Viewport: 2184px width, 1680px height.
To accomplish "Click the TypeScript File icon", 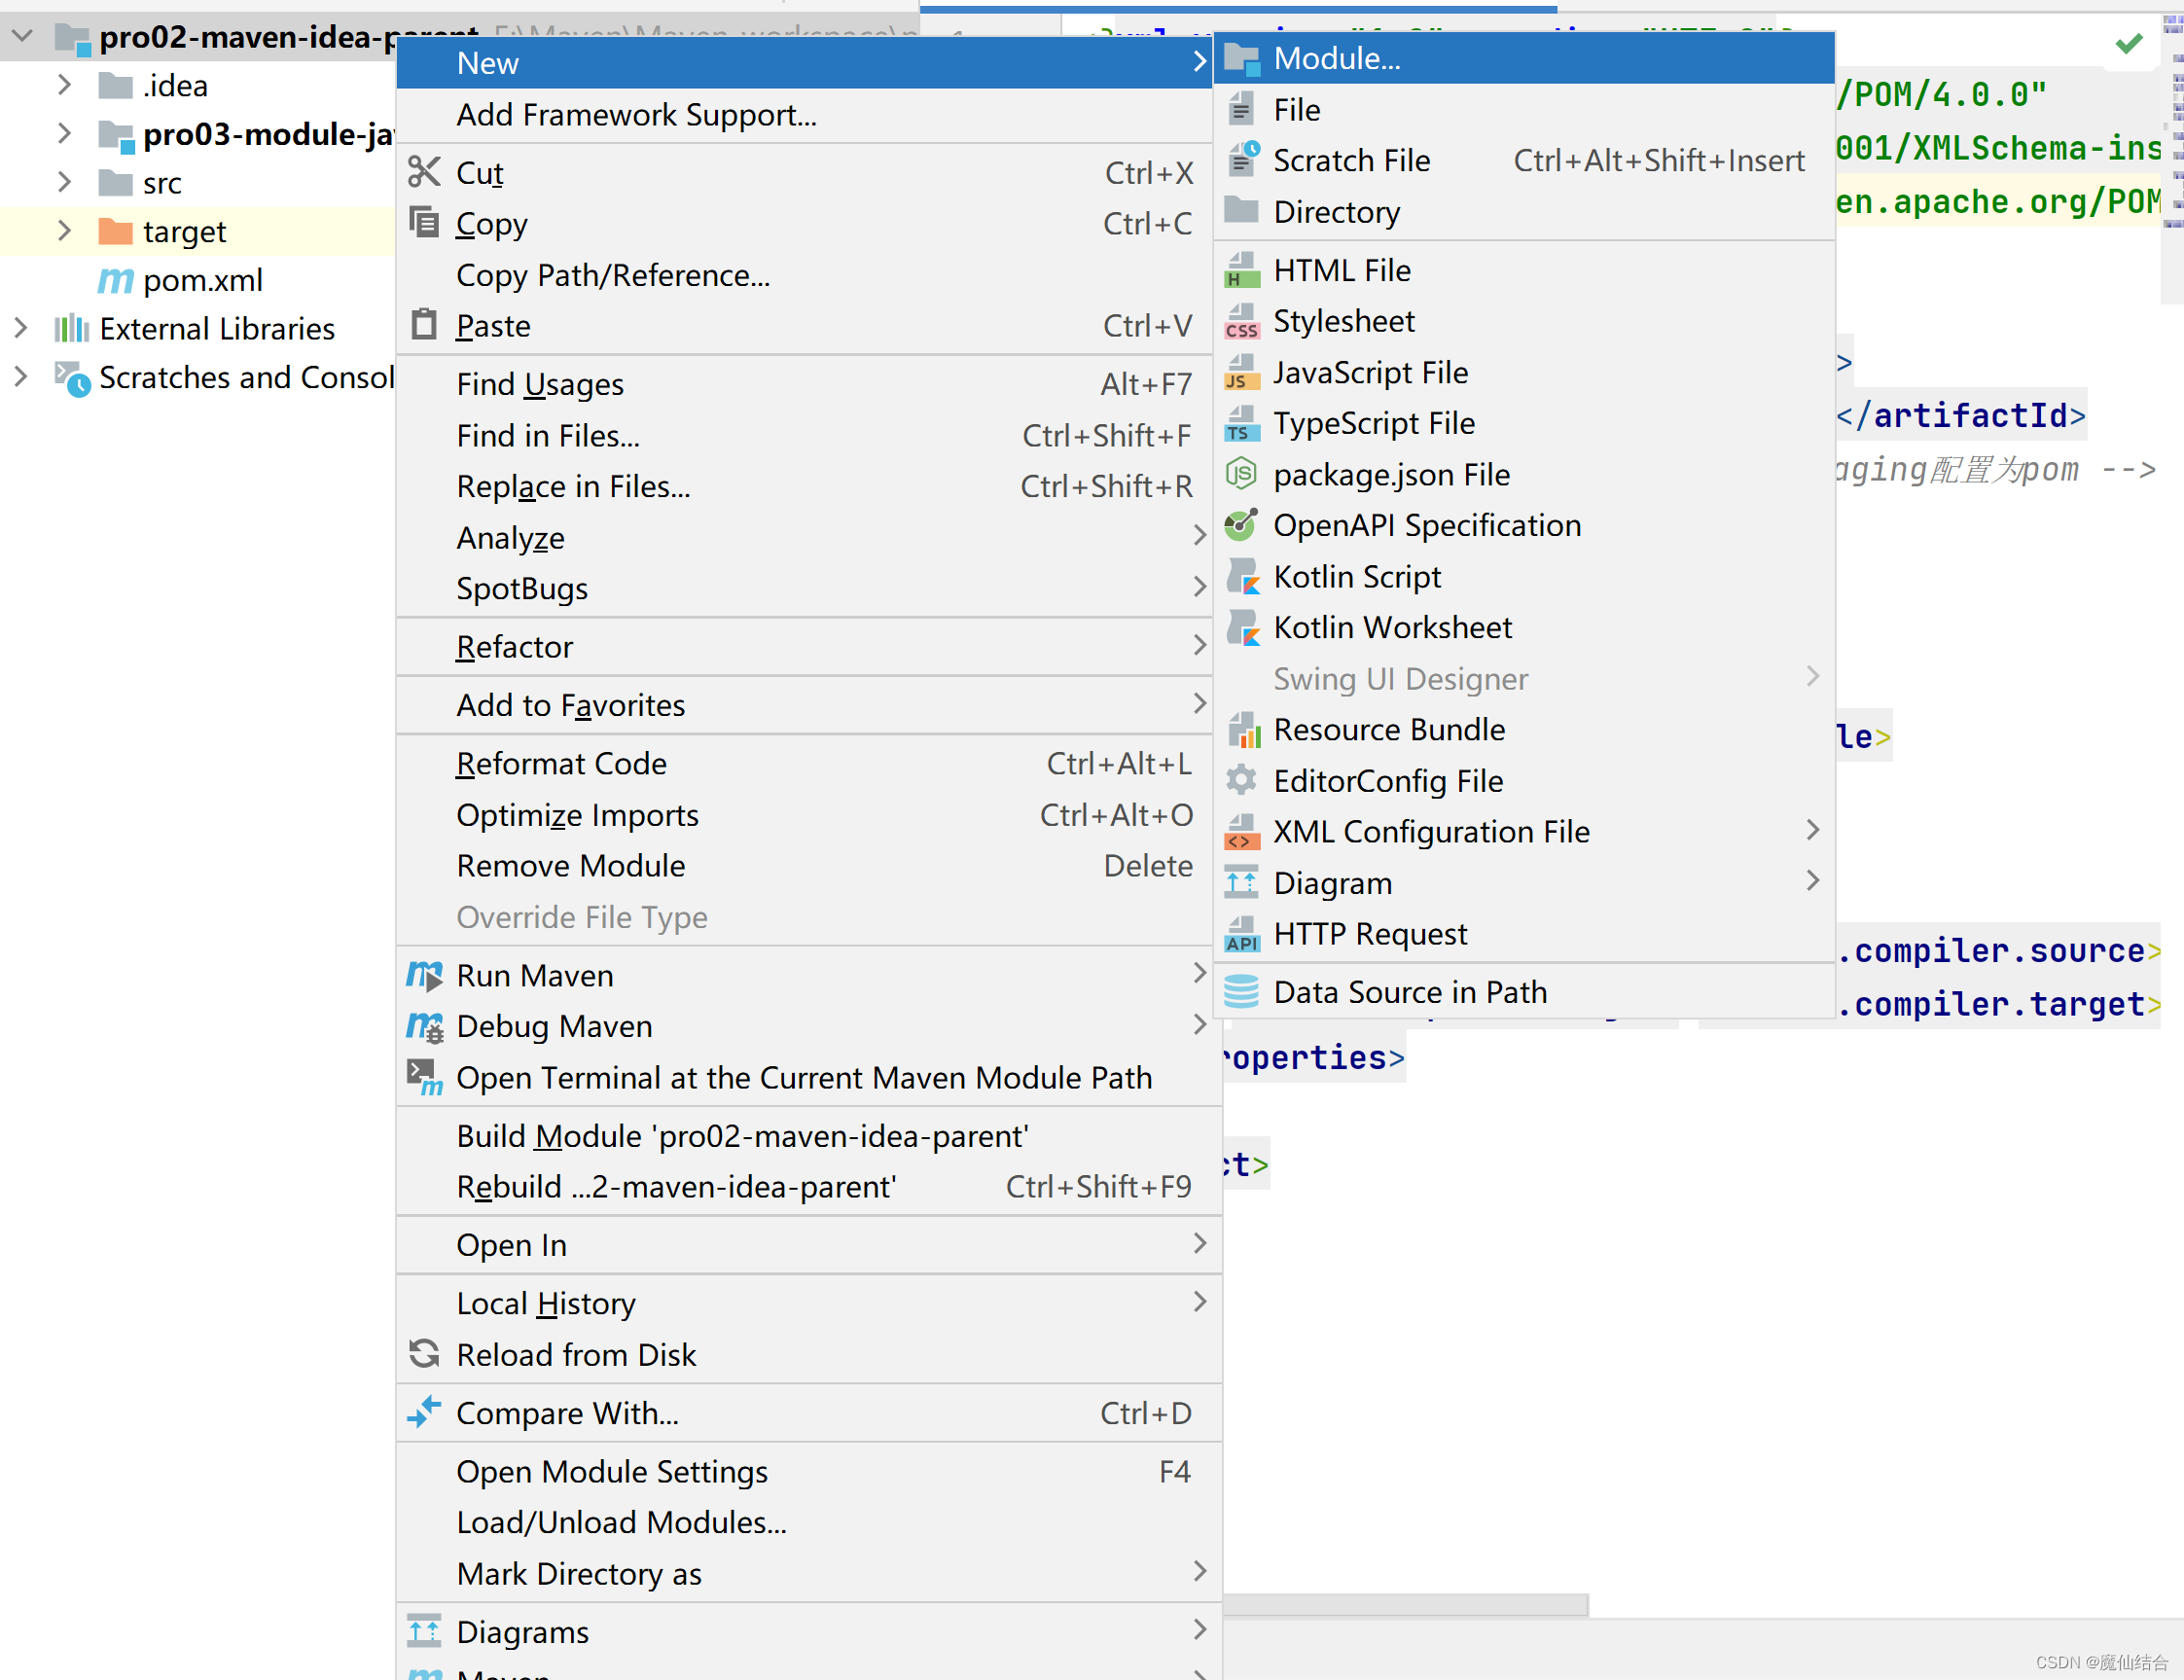I will [x=1242, y=423].
